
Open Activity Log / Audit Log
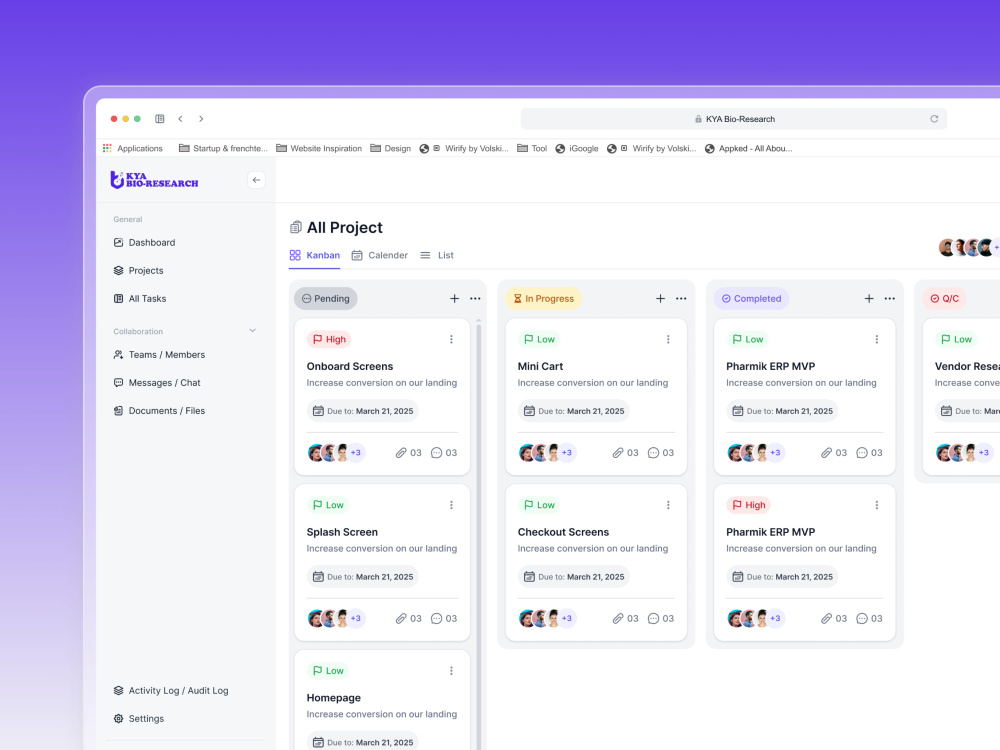click(x=170, y=691)
